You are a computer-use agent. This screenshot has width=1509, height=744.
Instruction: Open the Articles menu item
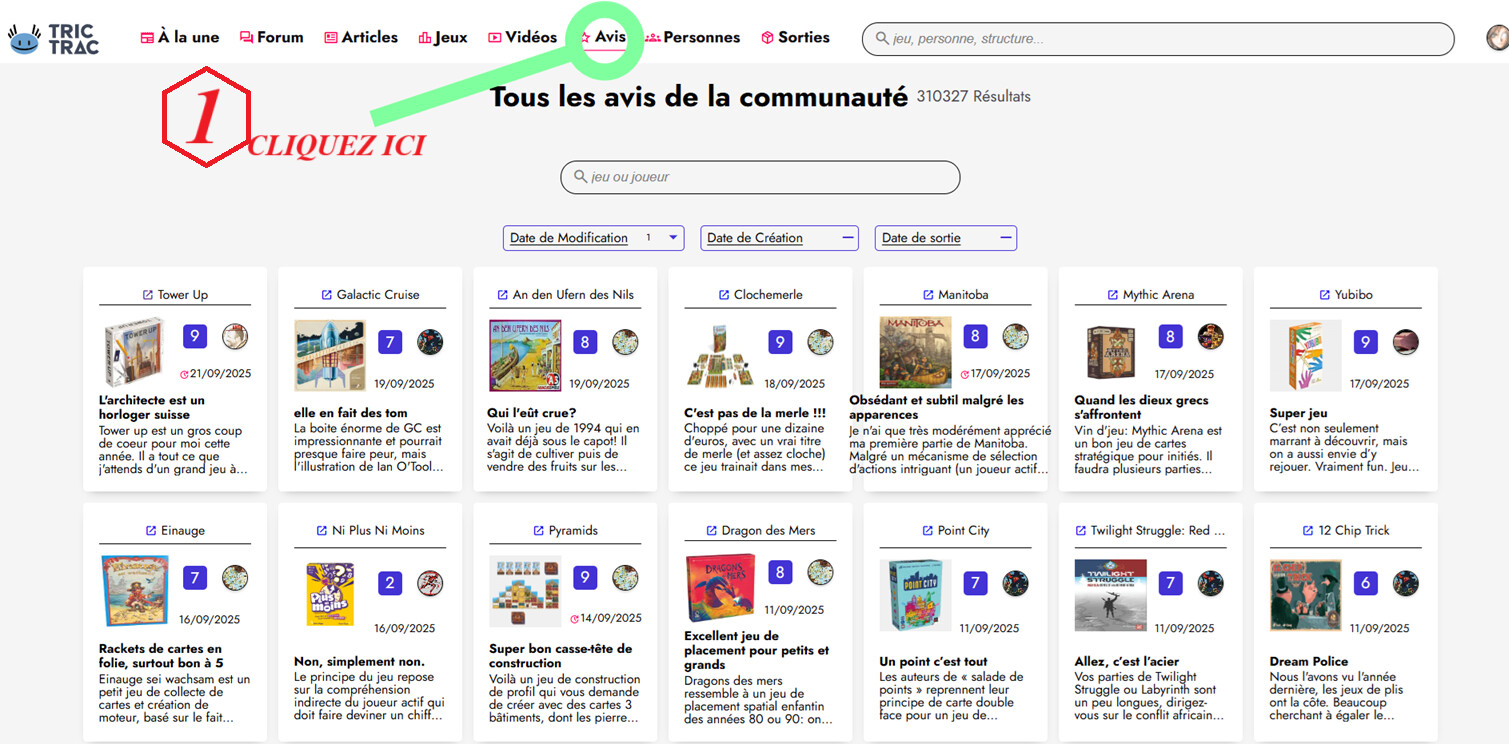[x=361, y=37]
